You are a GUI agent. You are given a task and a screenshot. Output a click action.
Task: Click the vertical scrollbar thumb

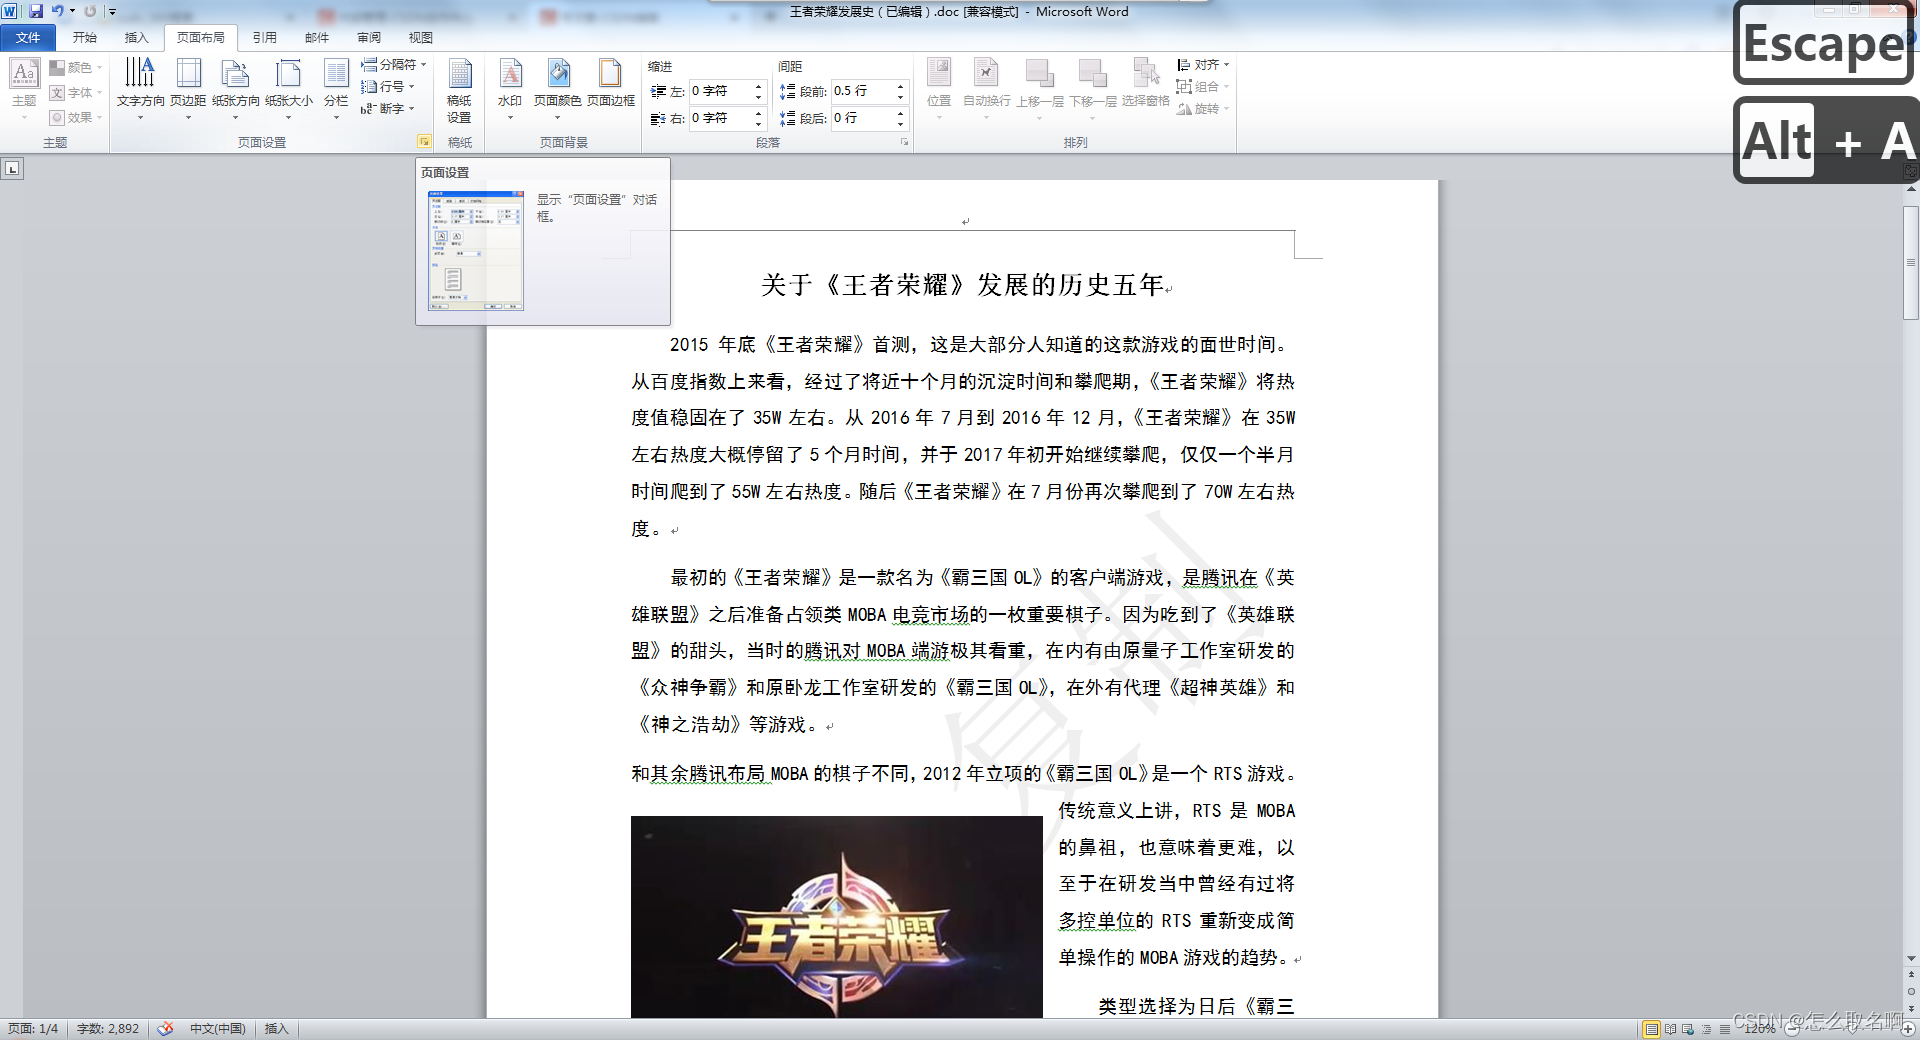point(1911,263)
